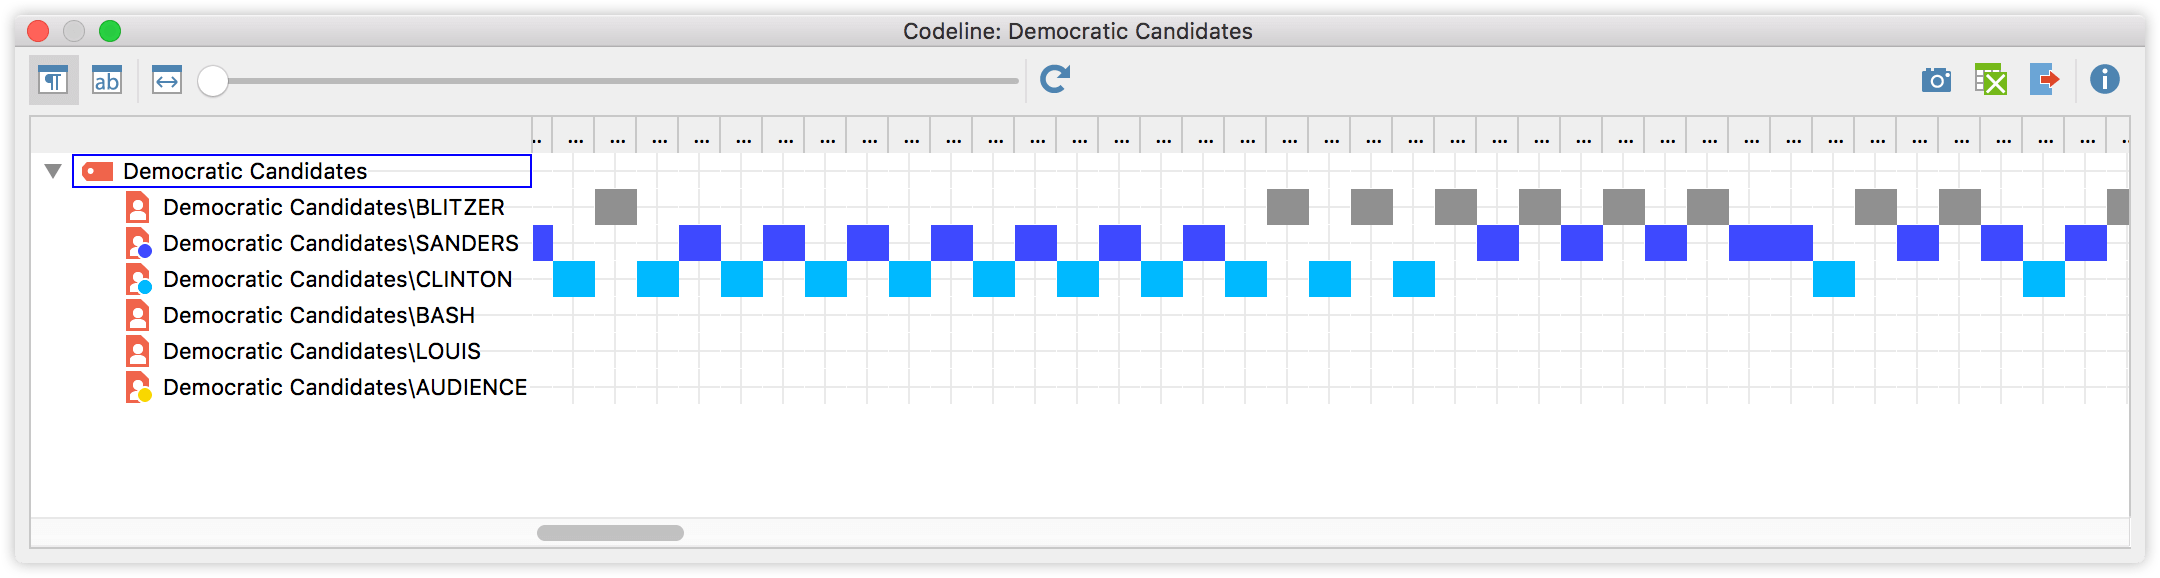Select Democratic Candidates\SANDERS code row

point(340,243)
